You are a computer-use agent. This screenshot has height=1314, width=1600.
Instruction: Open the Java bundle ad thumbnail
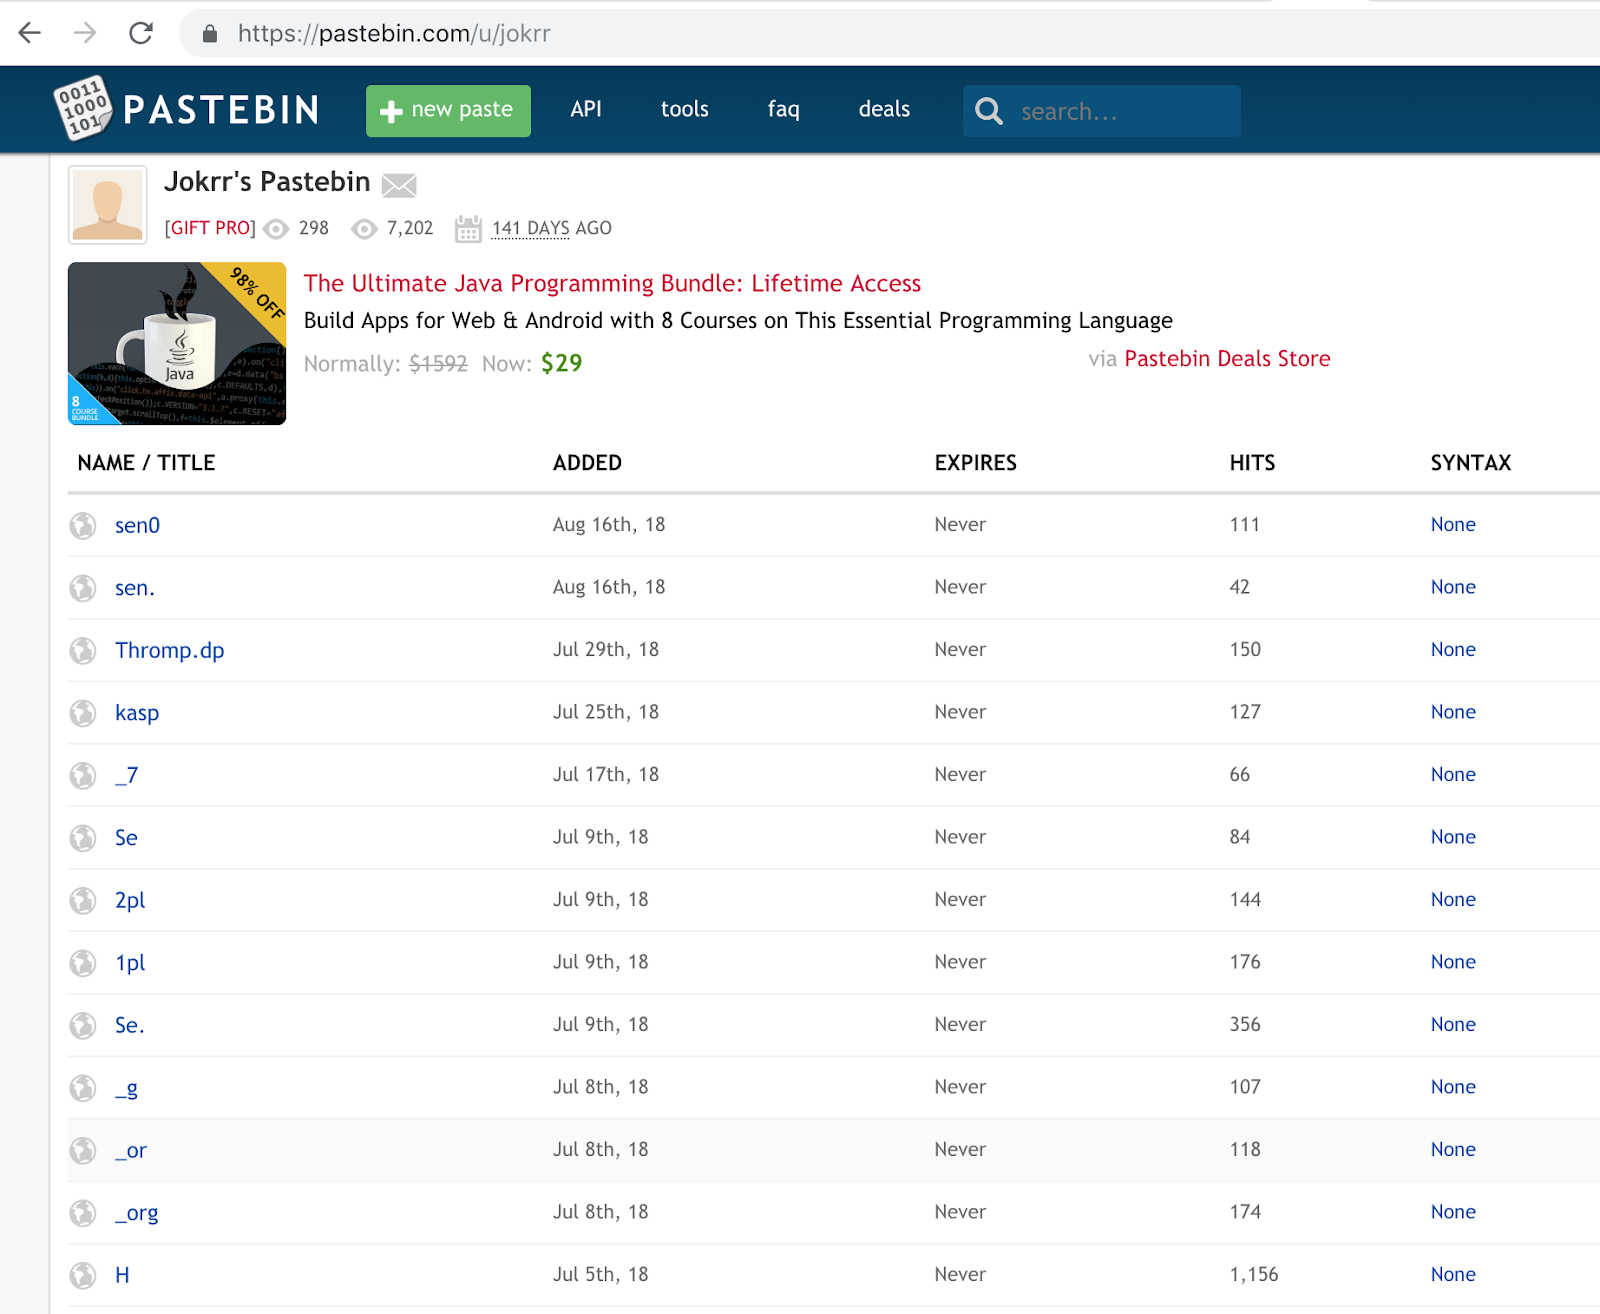[x=177, y=343]
